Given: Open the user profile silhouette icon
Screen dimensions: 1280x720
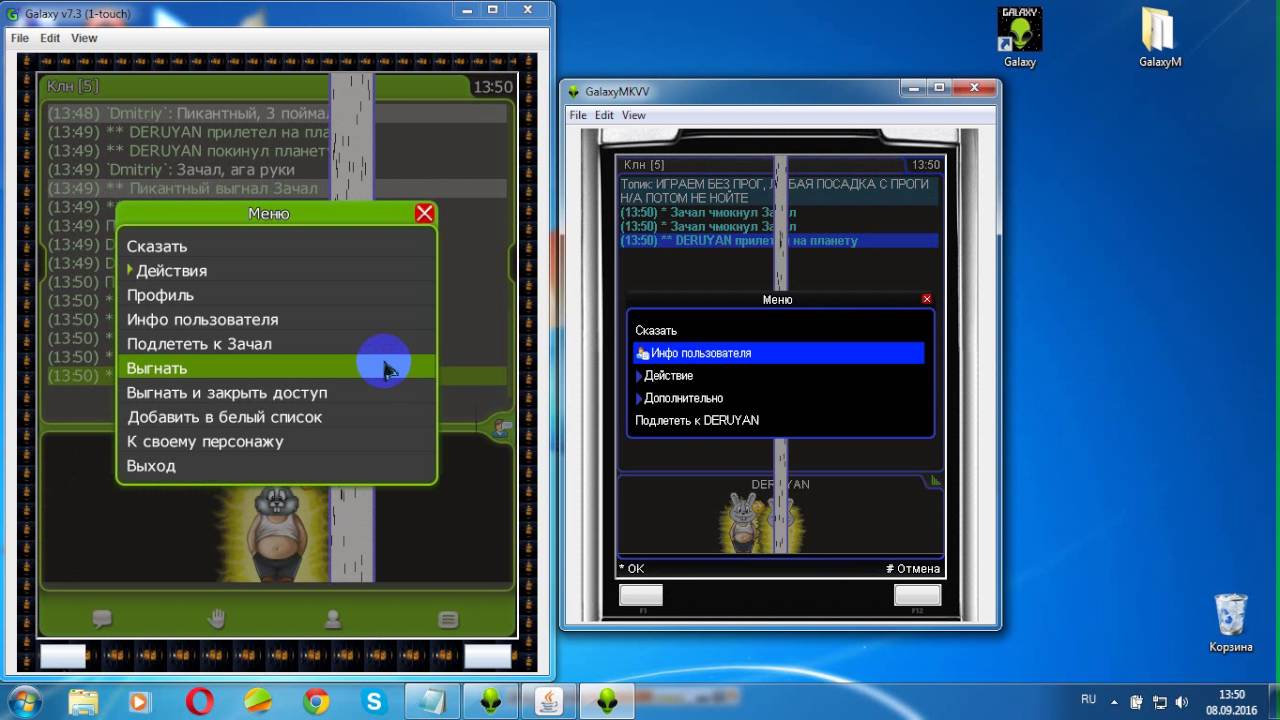Looking at the screenshot, I should click(333, 619).
